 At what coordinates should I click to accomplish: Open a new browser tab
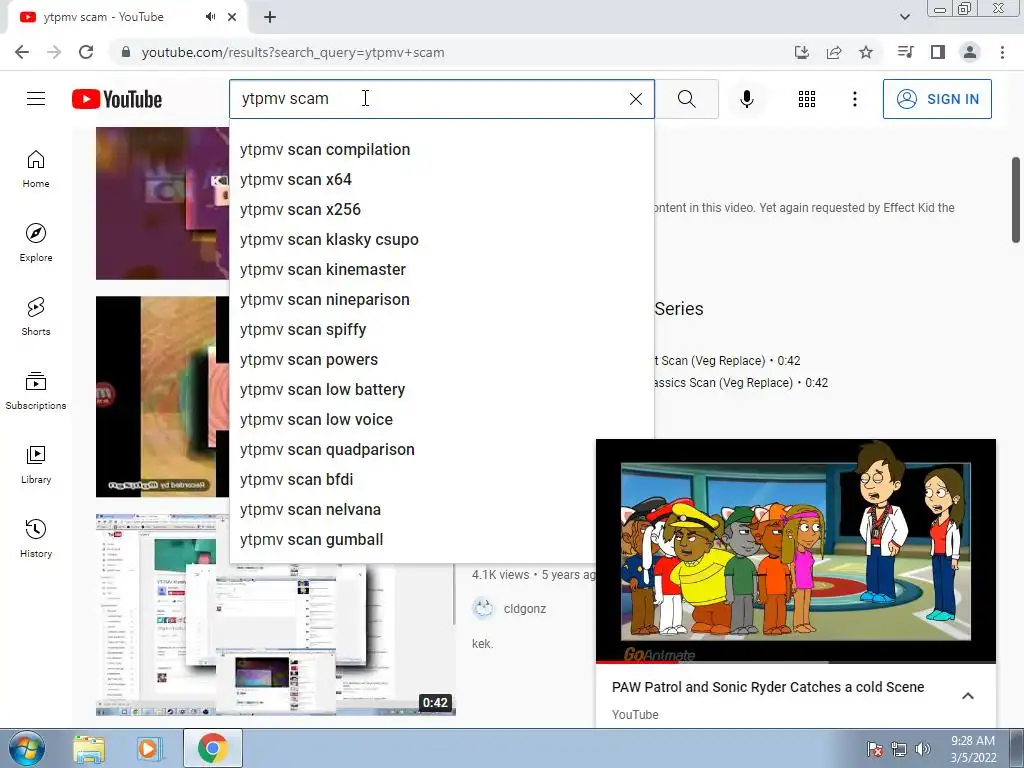[x=270, y=17]
